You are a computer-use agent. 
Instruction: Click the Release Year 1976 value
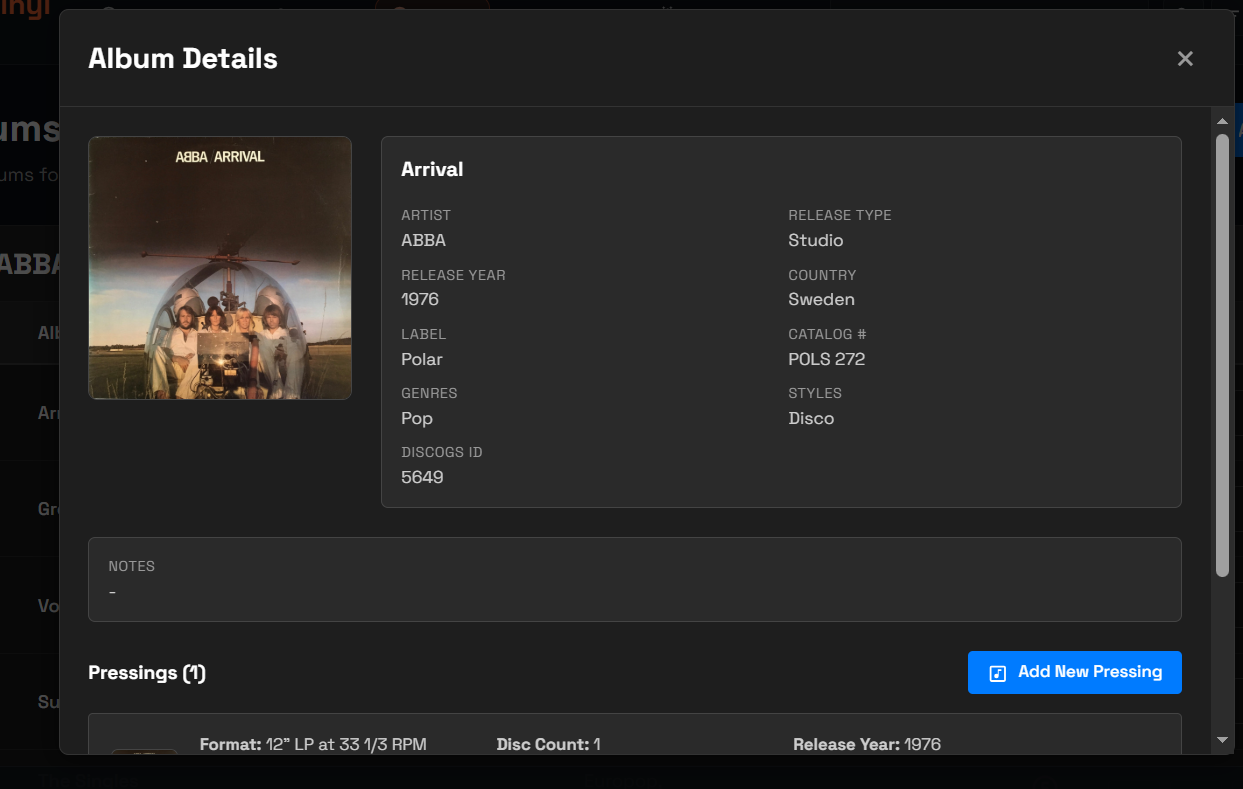click(419, 299)
